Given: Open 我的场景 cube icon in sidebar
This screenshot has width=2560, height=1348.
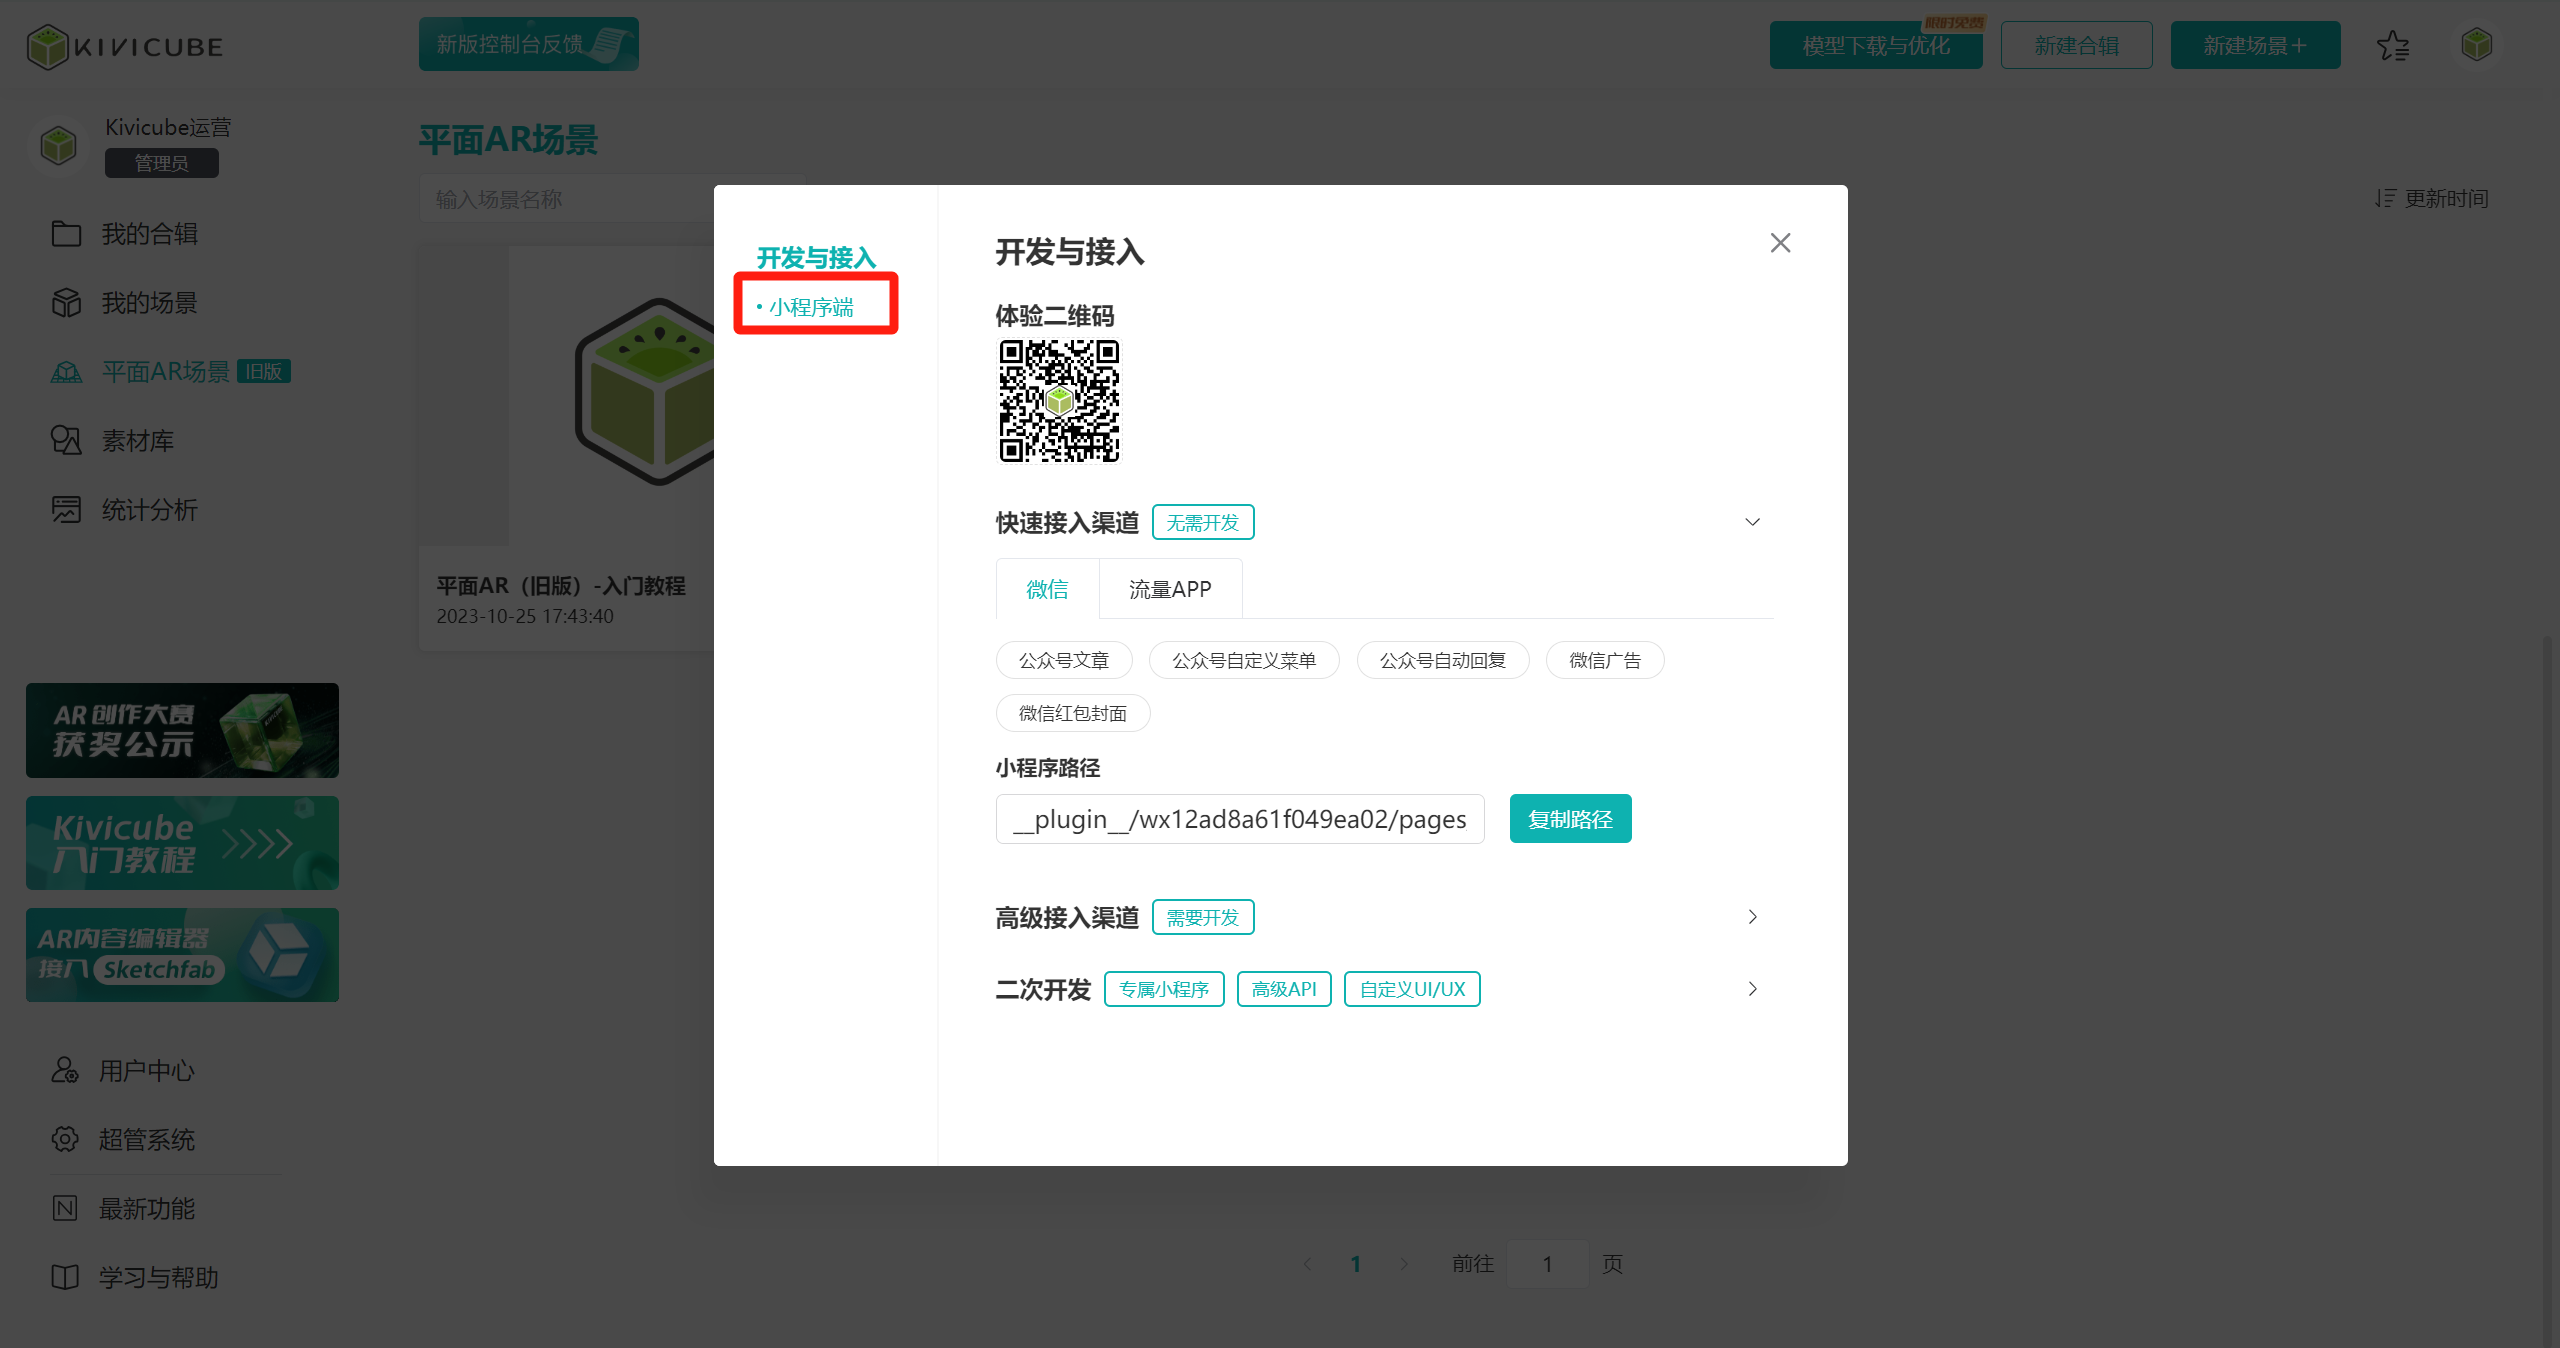Looking at the screenshot, I should (x=66, y=303).
